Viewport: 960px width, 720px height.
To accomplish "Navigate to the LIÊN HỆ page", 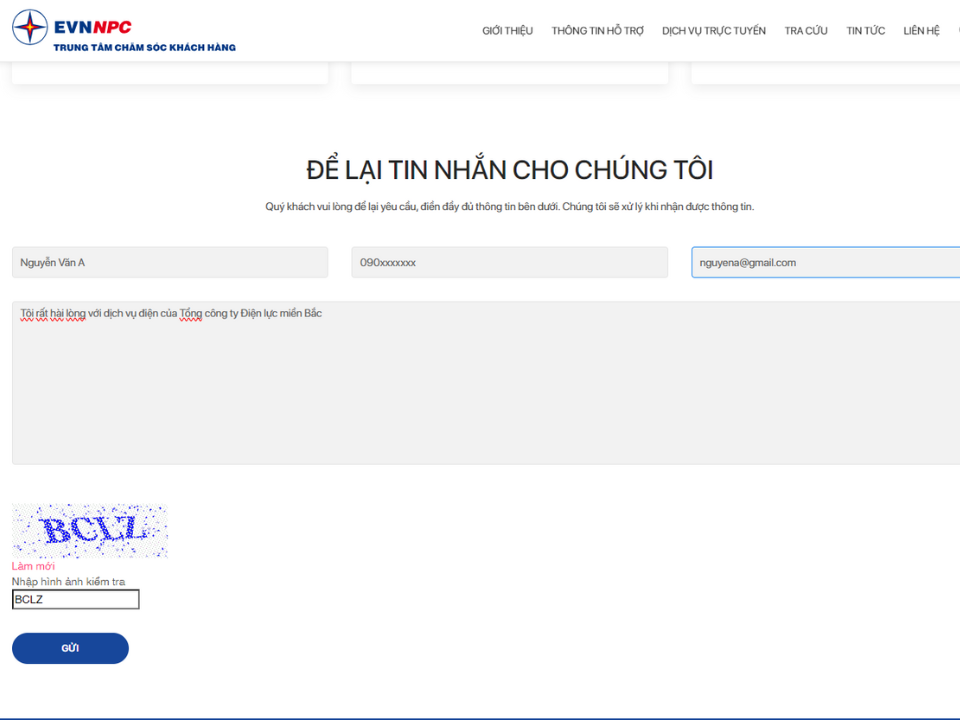I will coord(921,31).
